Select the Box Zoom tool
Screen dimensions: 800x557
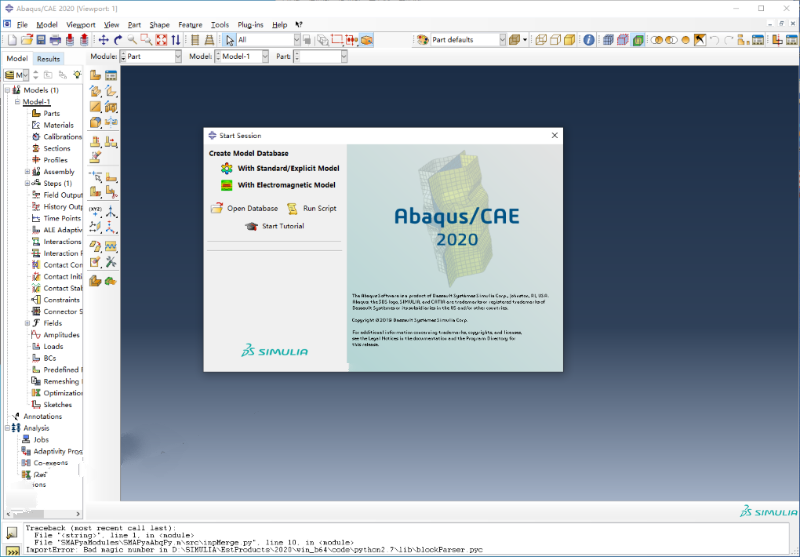146,40
